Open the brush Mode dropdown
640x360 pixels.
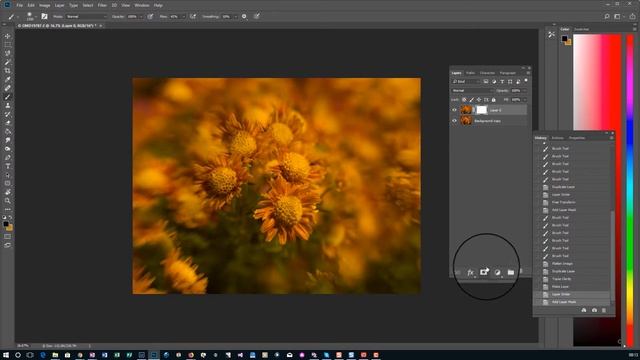click(86, 16)
